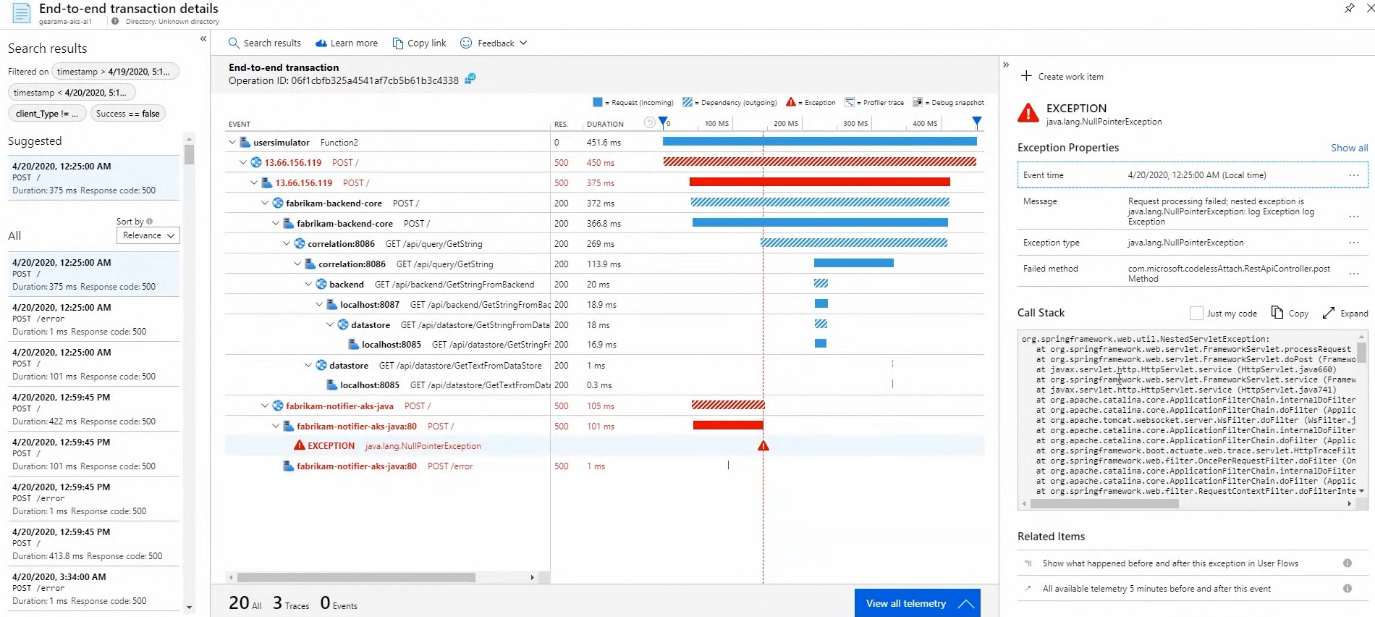1375x617 pixels.
Task: Pin the transaction details blade
Action: [x=1349, y=8]
